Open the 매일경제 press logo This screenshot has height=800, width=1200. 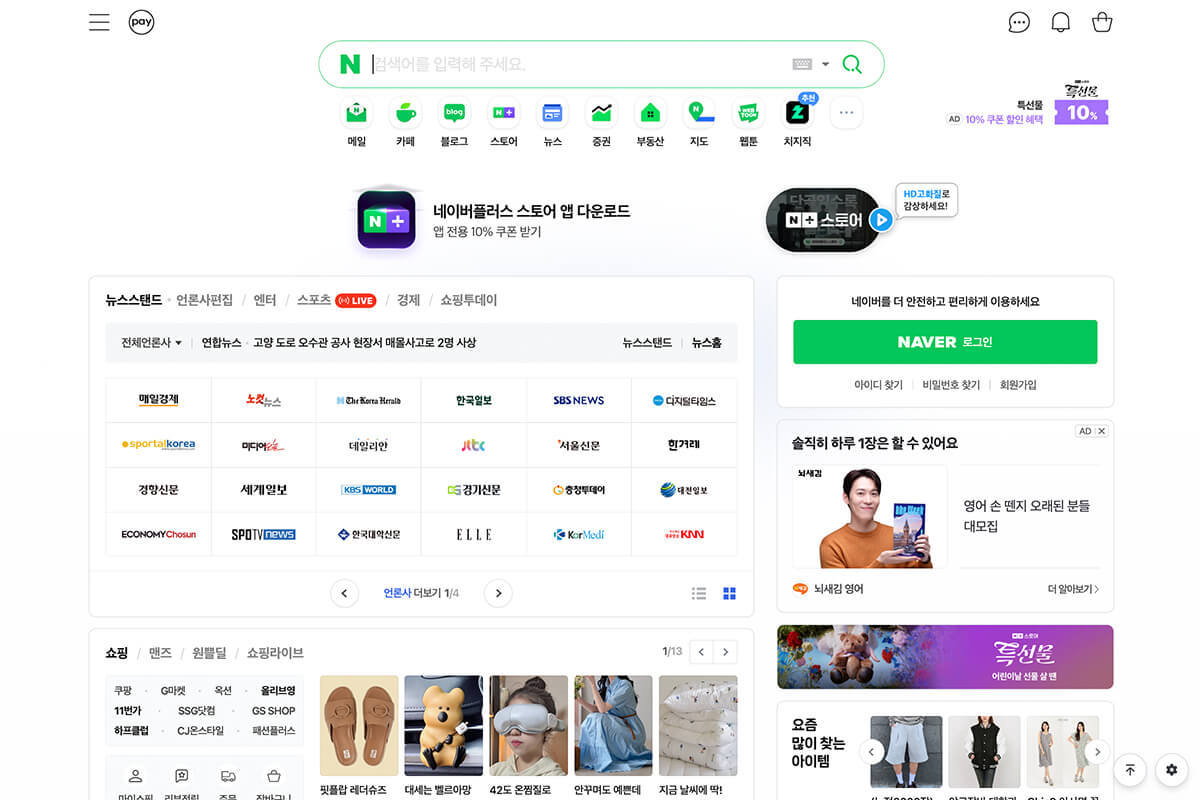pyautogui.click(x=158, y=400)
